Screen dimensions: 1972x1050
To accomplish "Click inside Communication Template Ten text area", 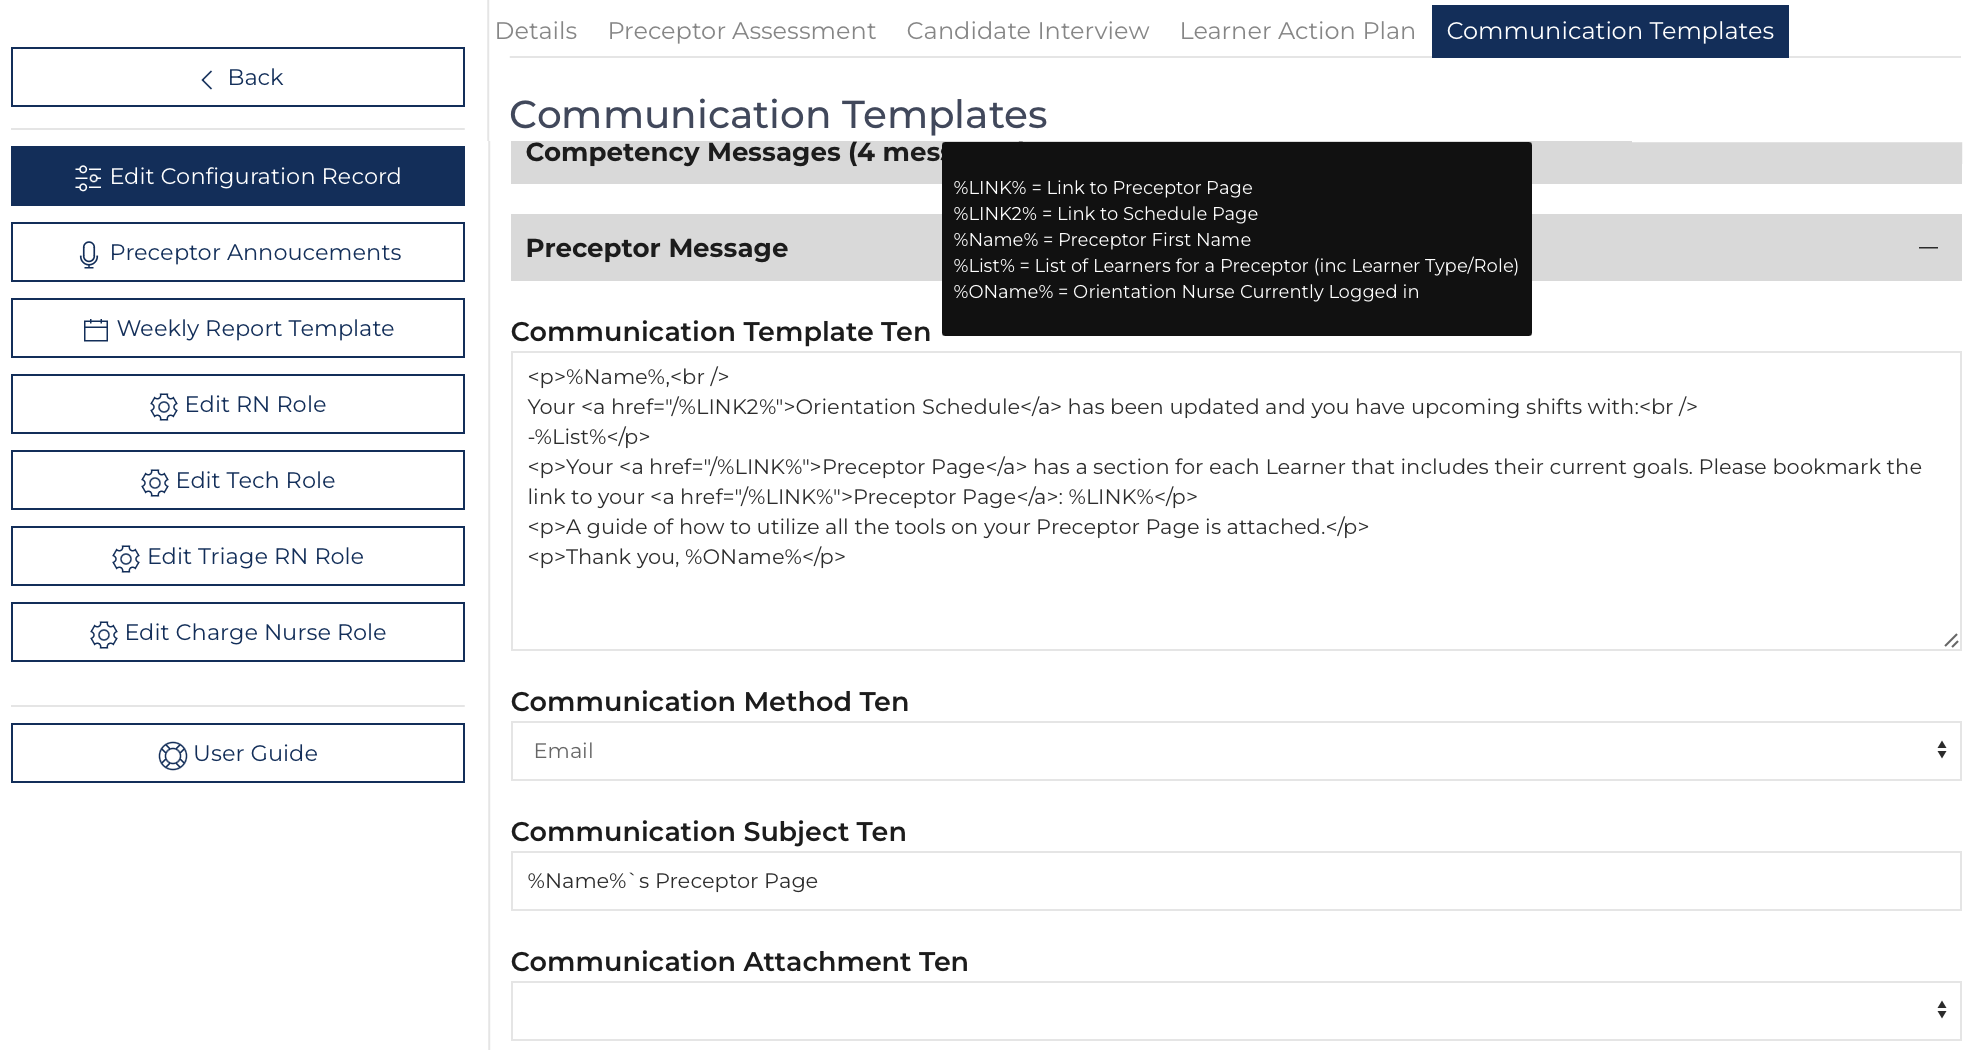I will tap(1236, 501).
